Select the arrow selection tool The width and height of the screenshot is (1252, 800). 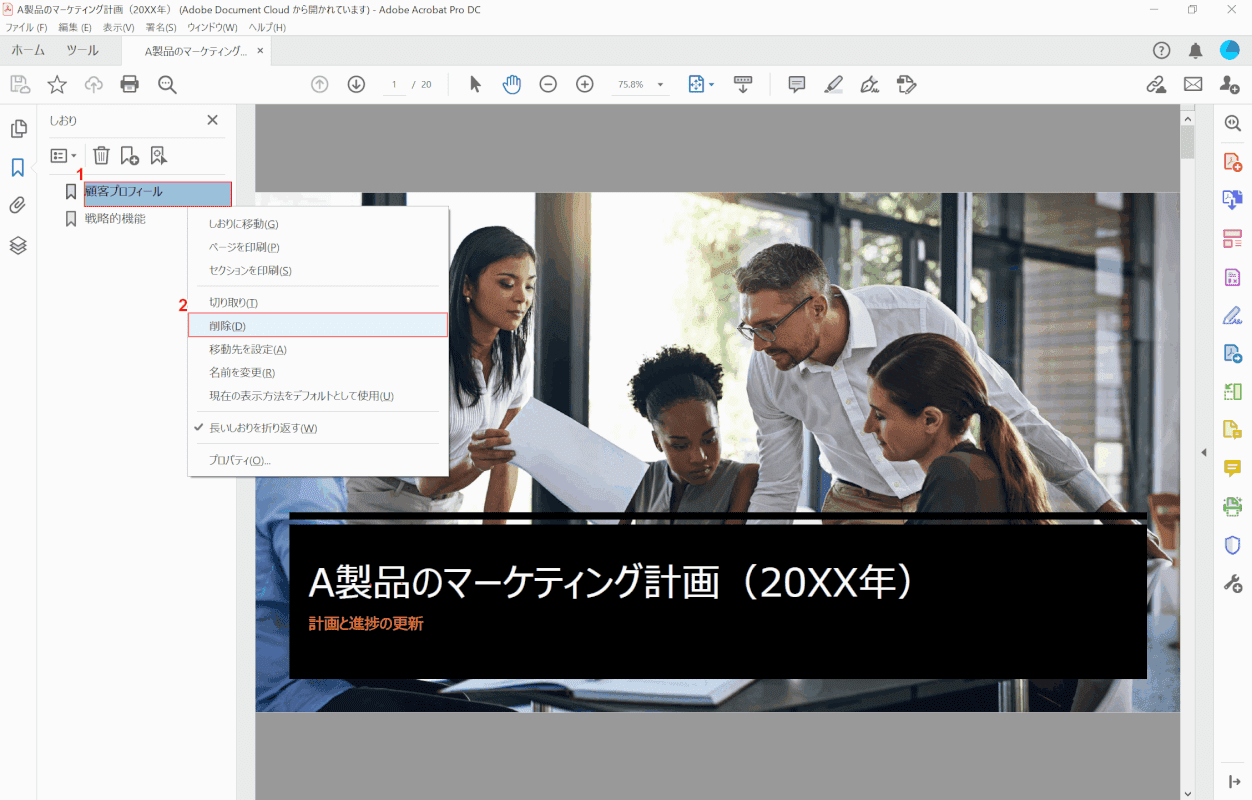[475, 85]
